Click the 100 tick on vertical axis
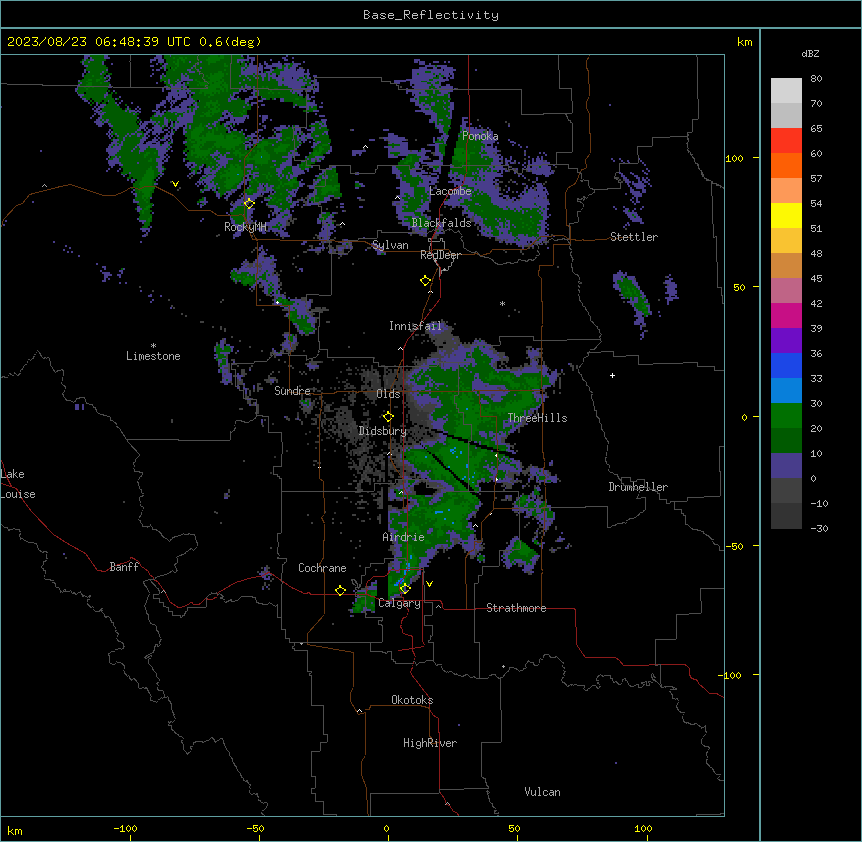Viewport: 862px width, 842px height. click(734, 158)
